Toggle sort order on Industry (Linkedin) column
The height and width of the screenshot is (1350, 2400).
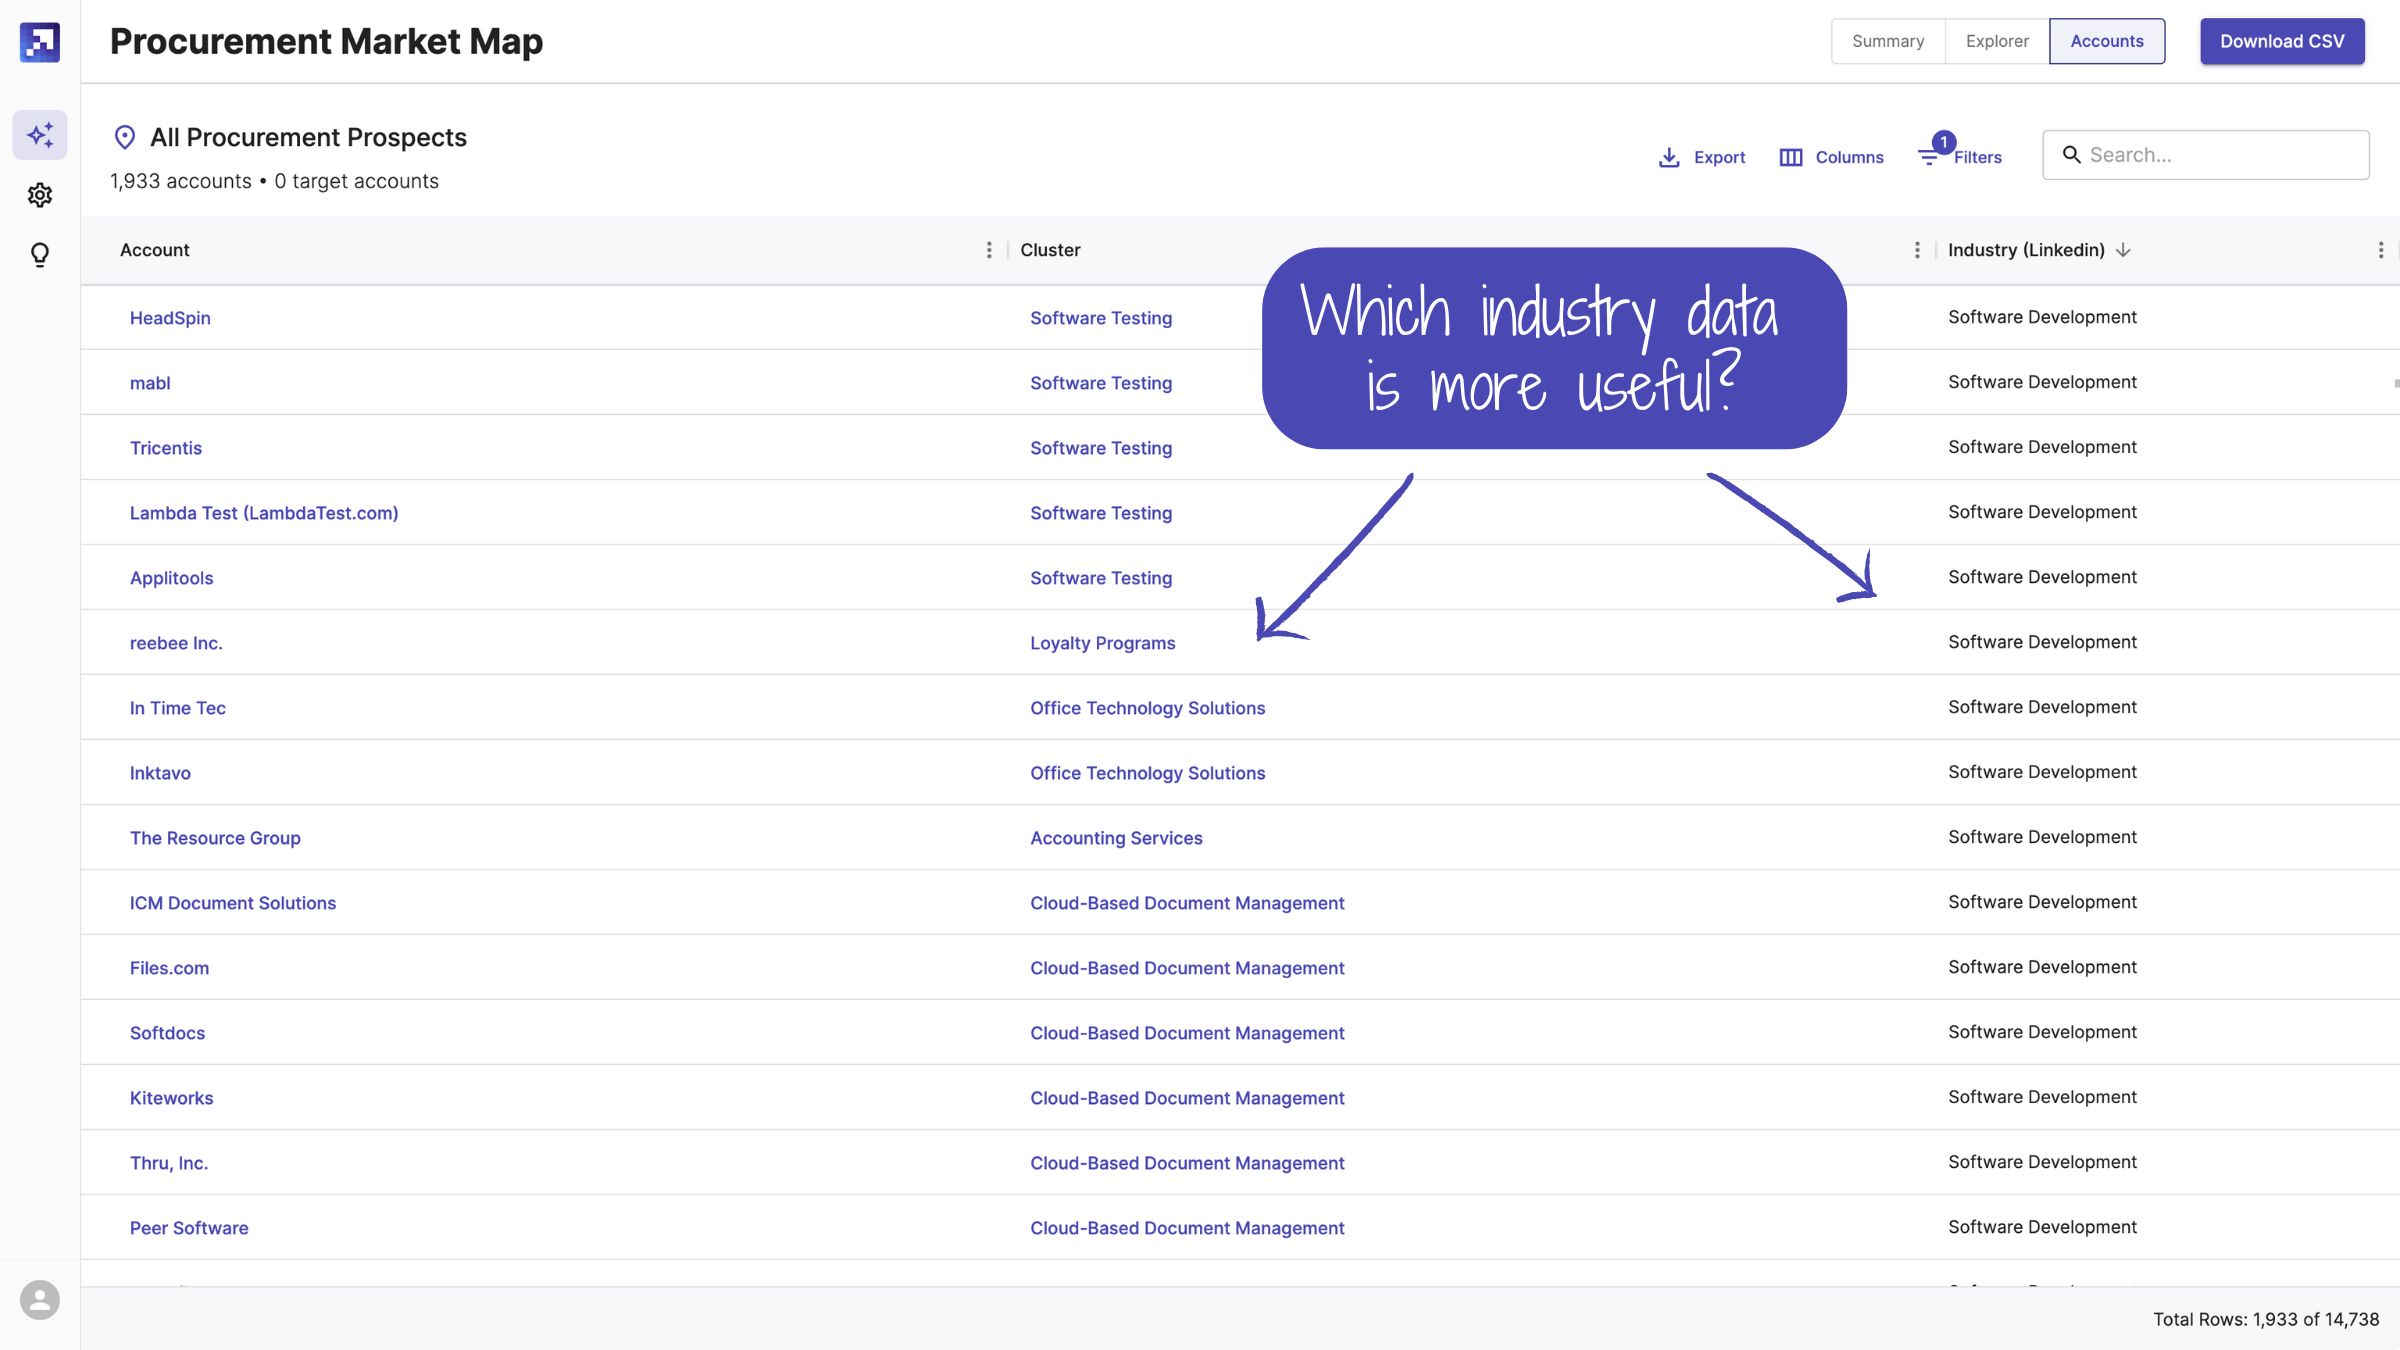(x=2124, y=250)
